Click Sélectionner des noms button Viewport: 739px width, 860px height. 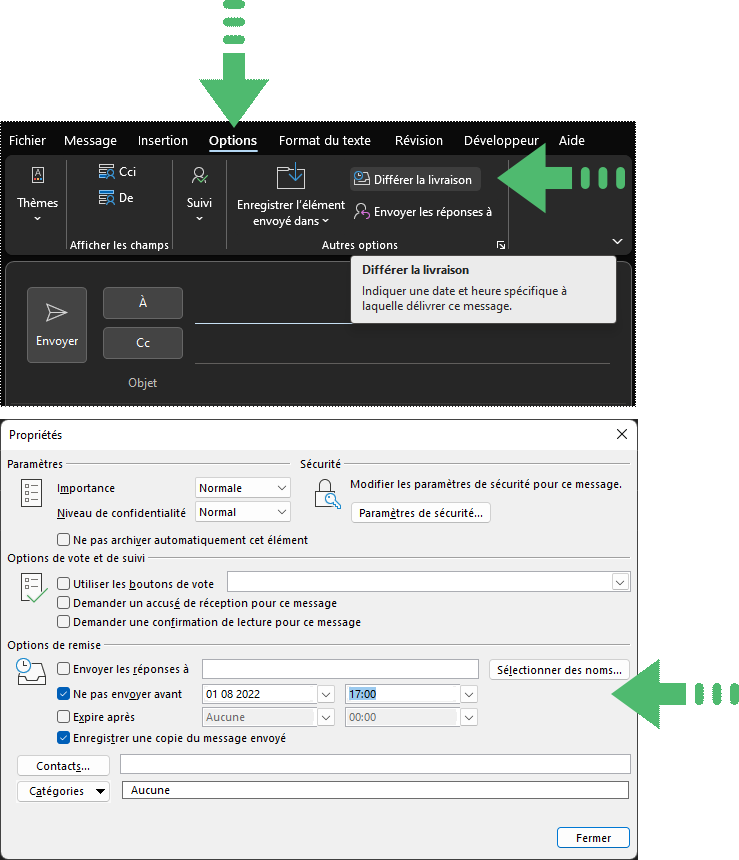tap(559, 670)
